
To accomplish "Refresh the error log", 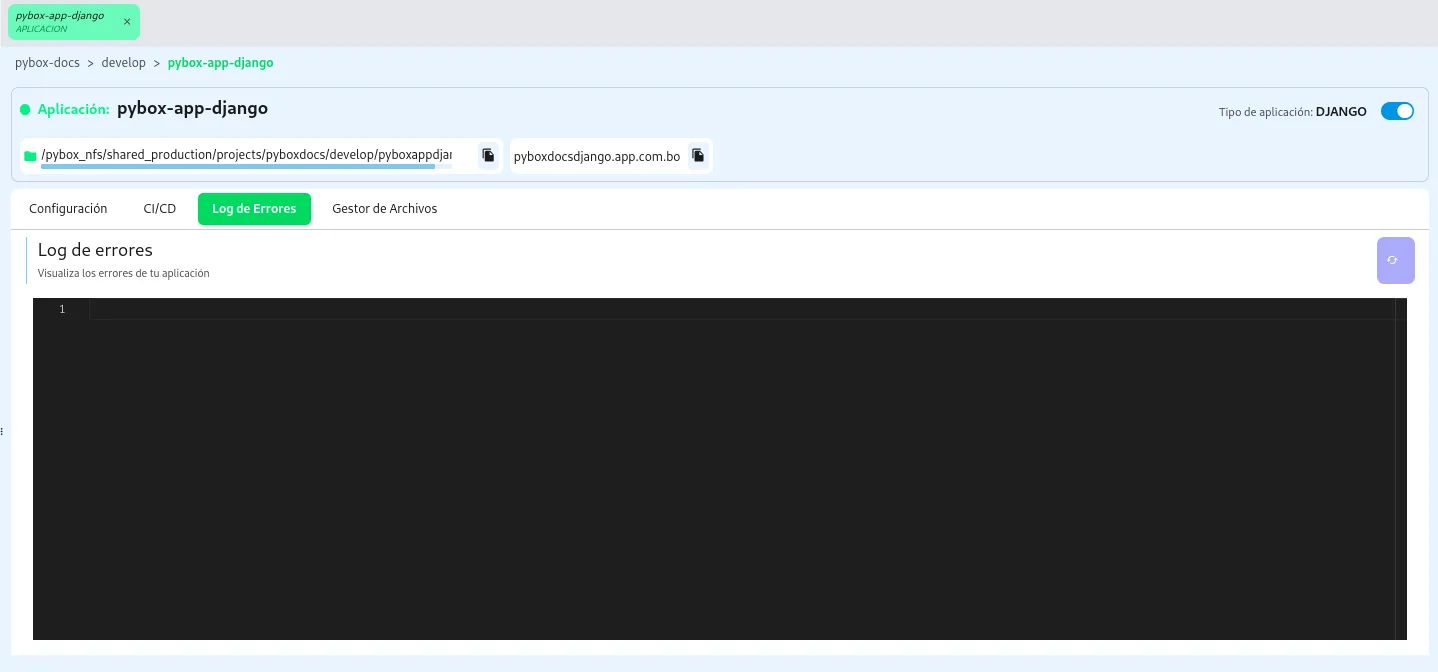I will coord(1395,260).
